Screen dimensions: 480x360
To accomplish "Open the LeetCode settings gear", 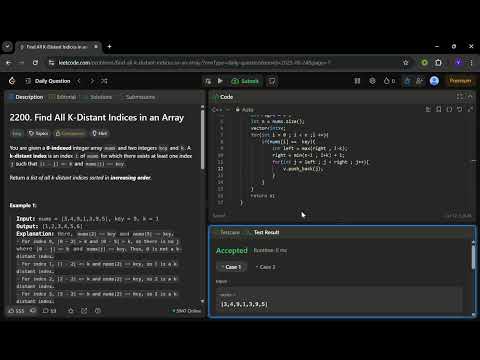I will tap(372, 81).
